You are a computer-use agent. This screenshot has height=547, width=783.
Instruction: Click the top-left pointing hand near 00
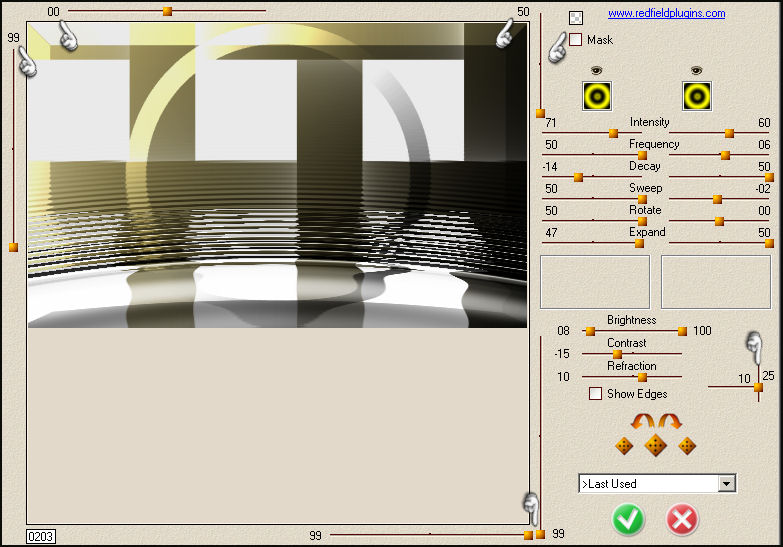point(68,35)
